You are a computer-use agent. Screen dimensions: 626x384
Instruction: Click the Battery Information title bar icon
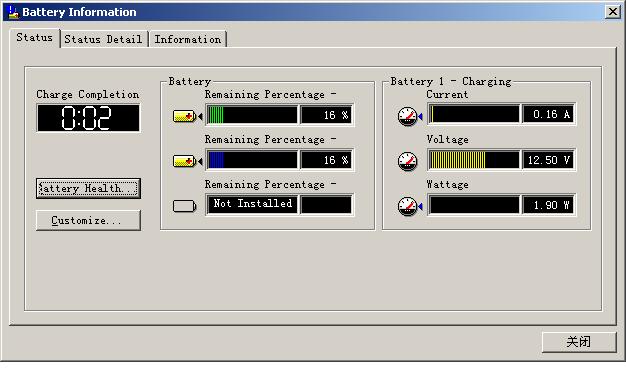(x=13, y=12)
